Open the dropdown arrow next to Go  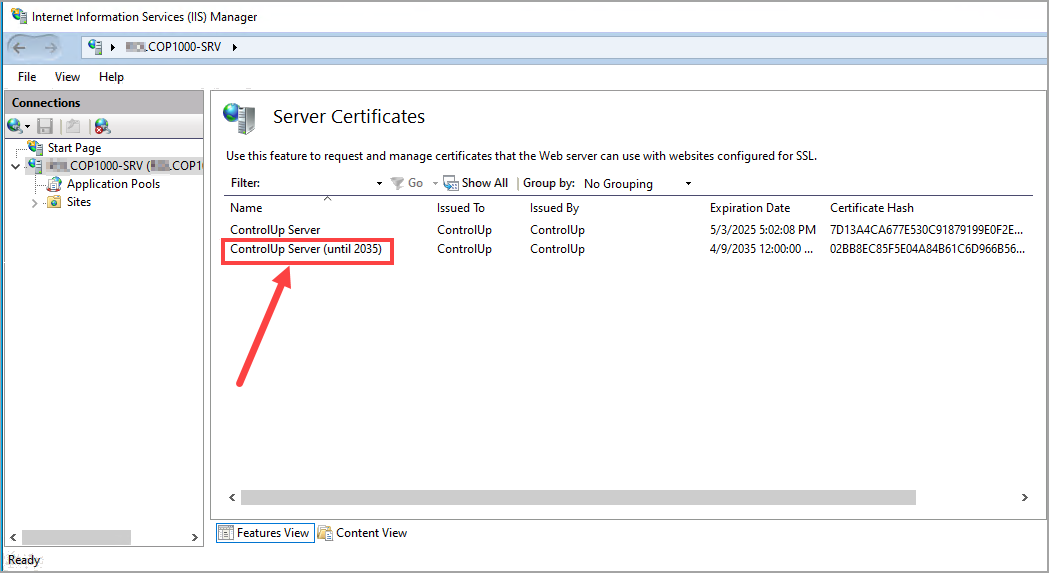435,183
